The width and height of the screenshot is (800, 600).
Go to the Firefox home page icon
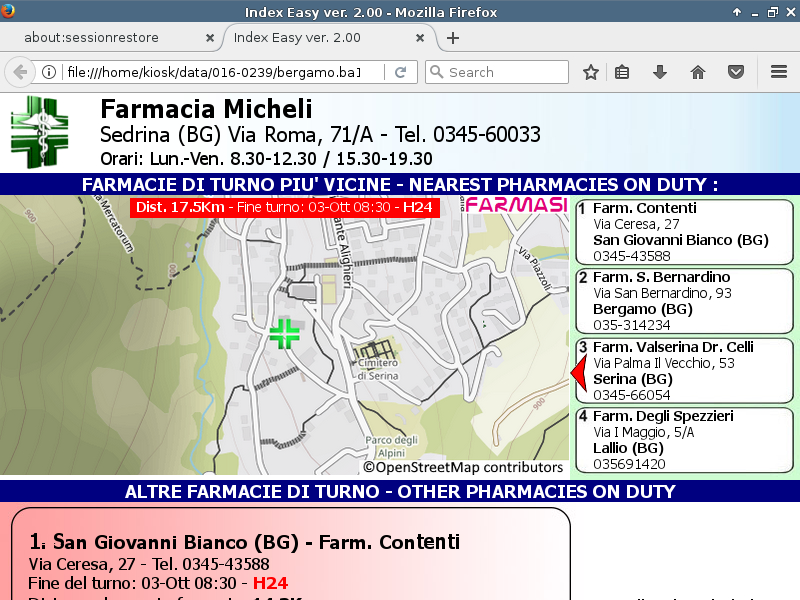pyautogui.click(x=698, y=72)
